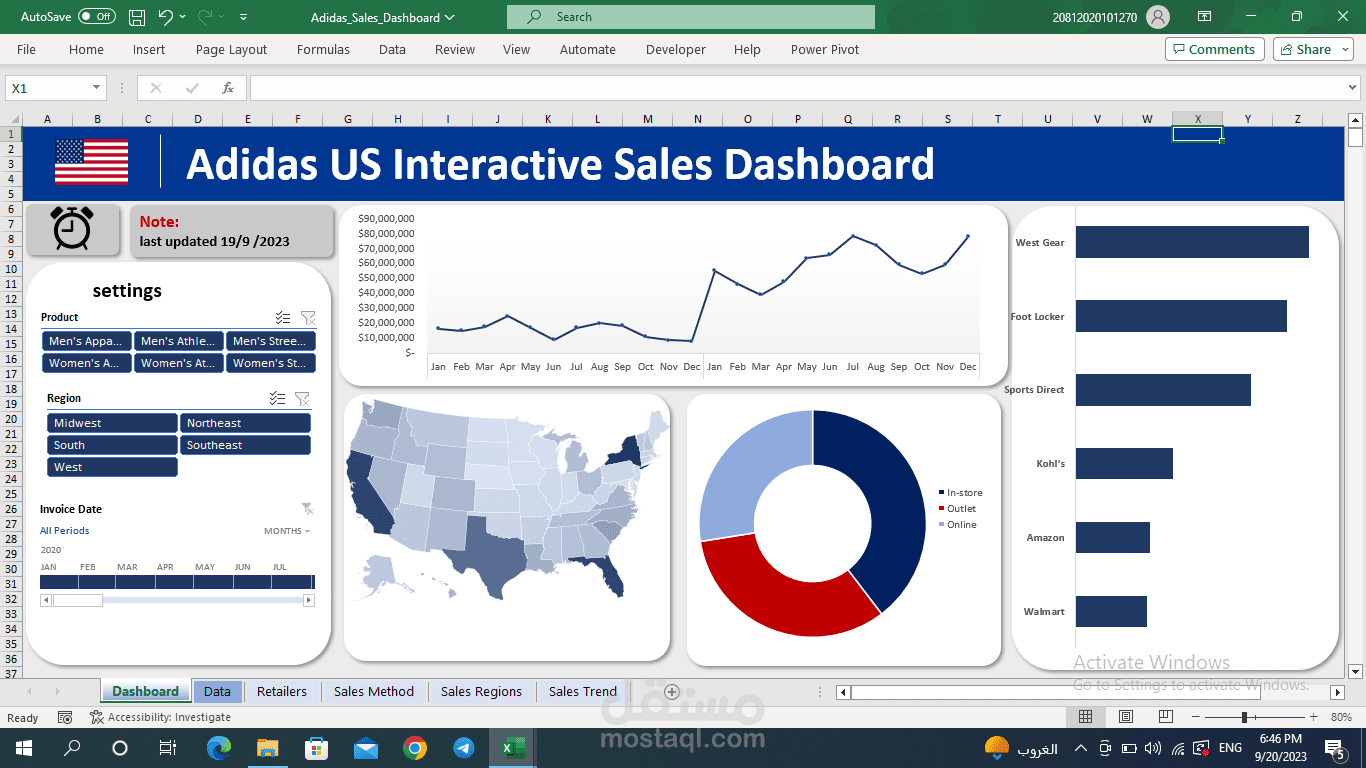Click the West Gear bar in chart

pyautogui.click(x=1192, y=242)
